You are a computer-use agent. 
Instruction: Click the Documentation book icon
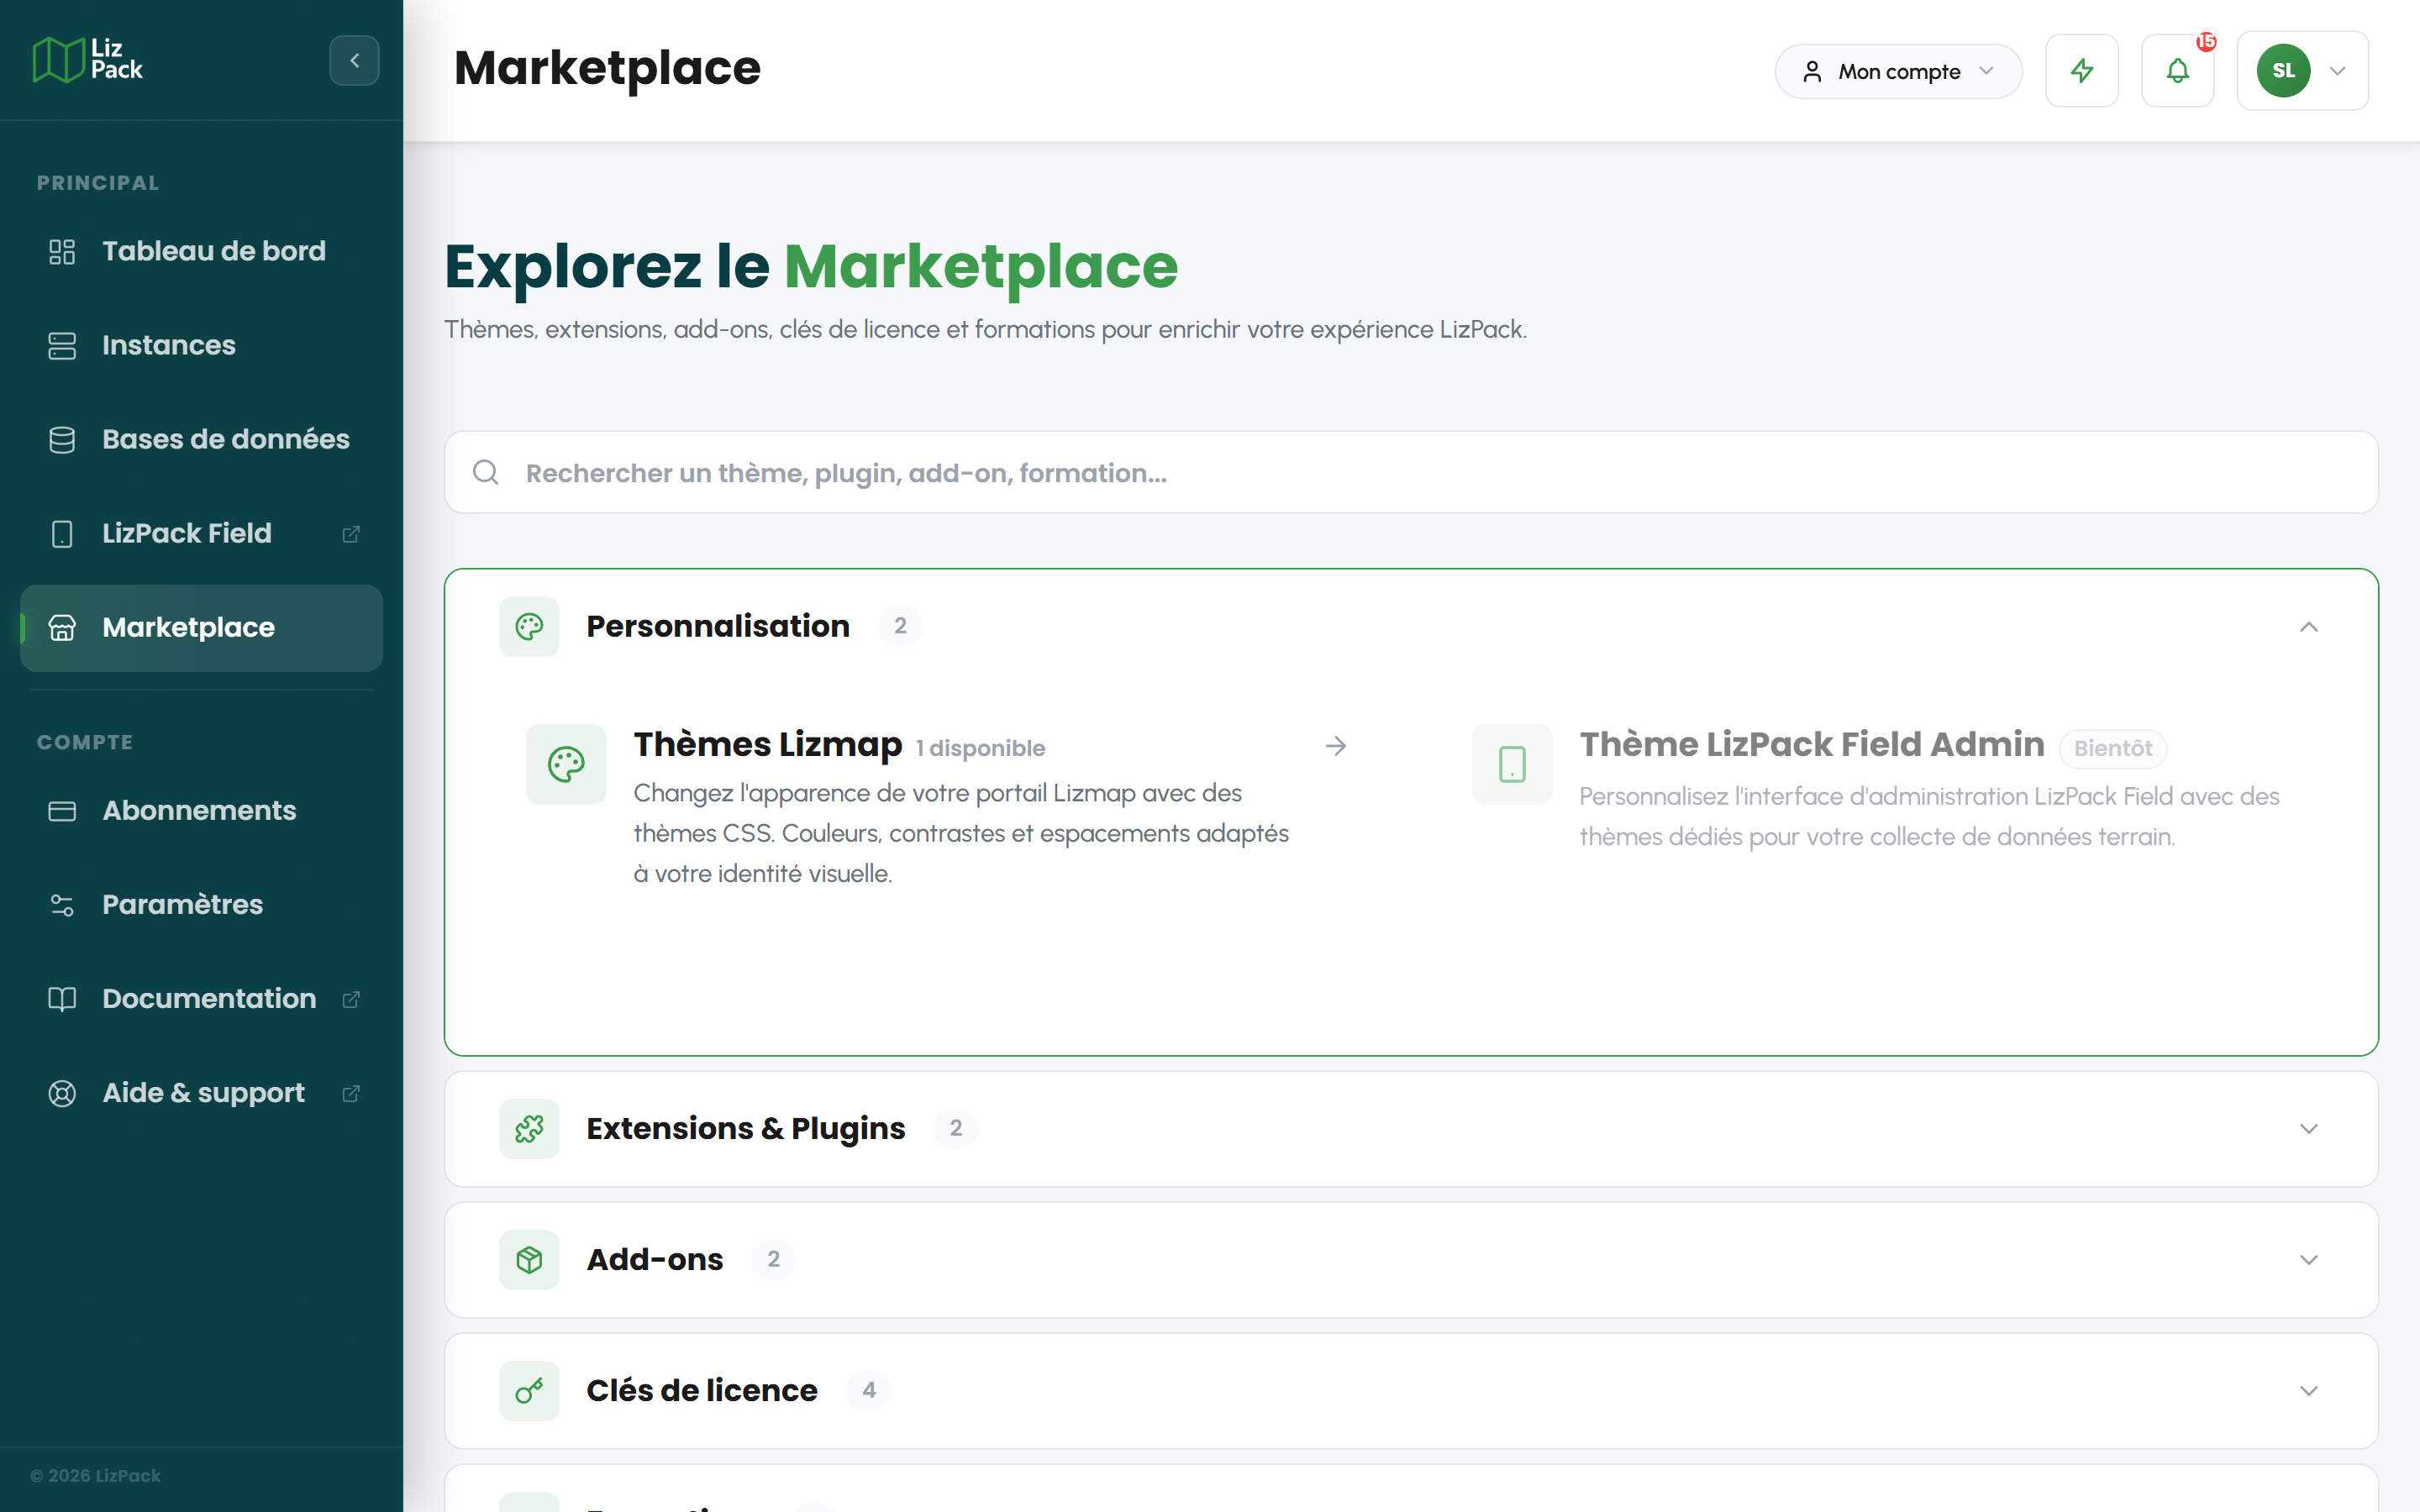point(62,999)
